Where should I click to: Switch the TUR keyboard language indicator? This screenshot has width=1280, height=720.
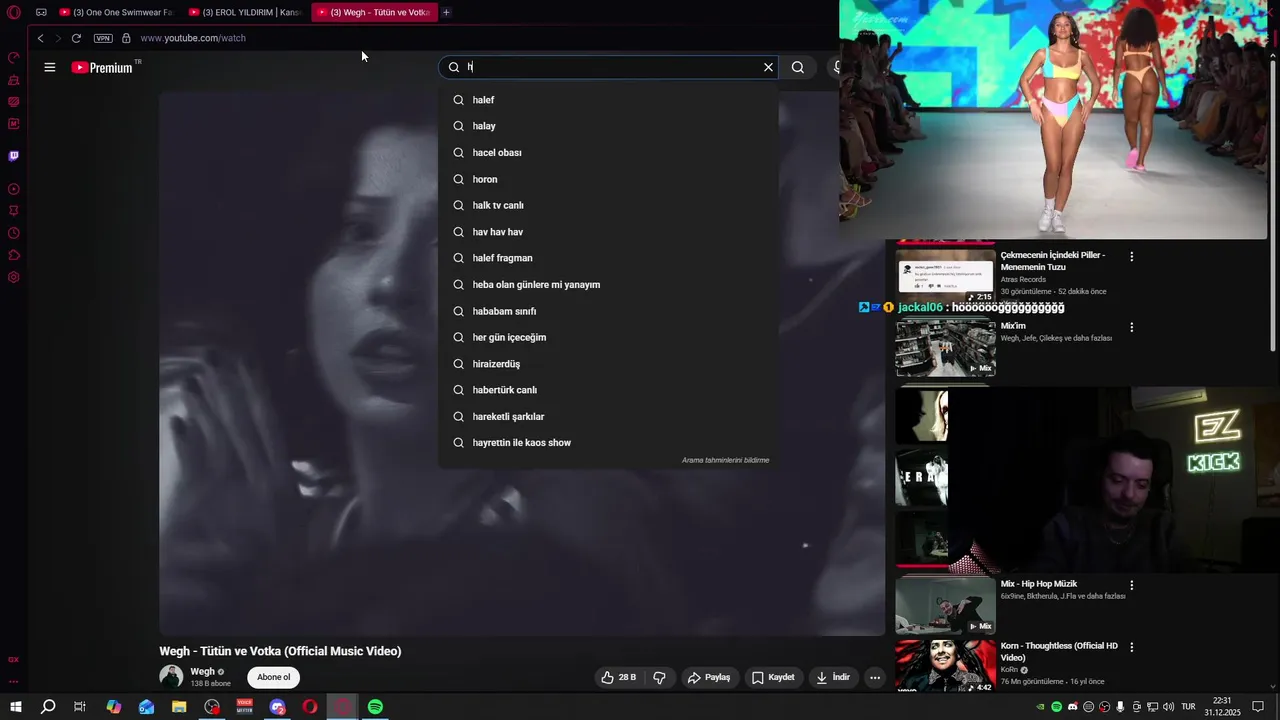pyautogui.click(x=1189, y=707)
